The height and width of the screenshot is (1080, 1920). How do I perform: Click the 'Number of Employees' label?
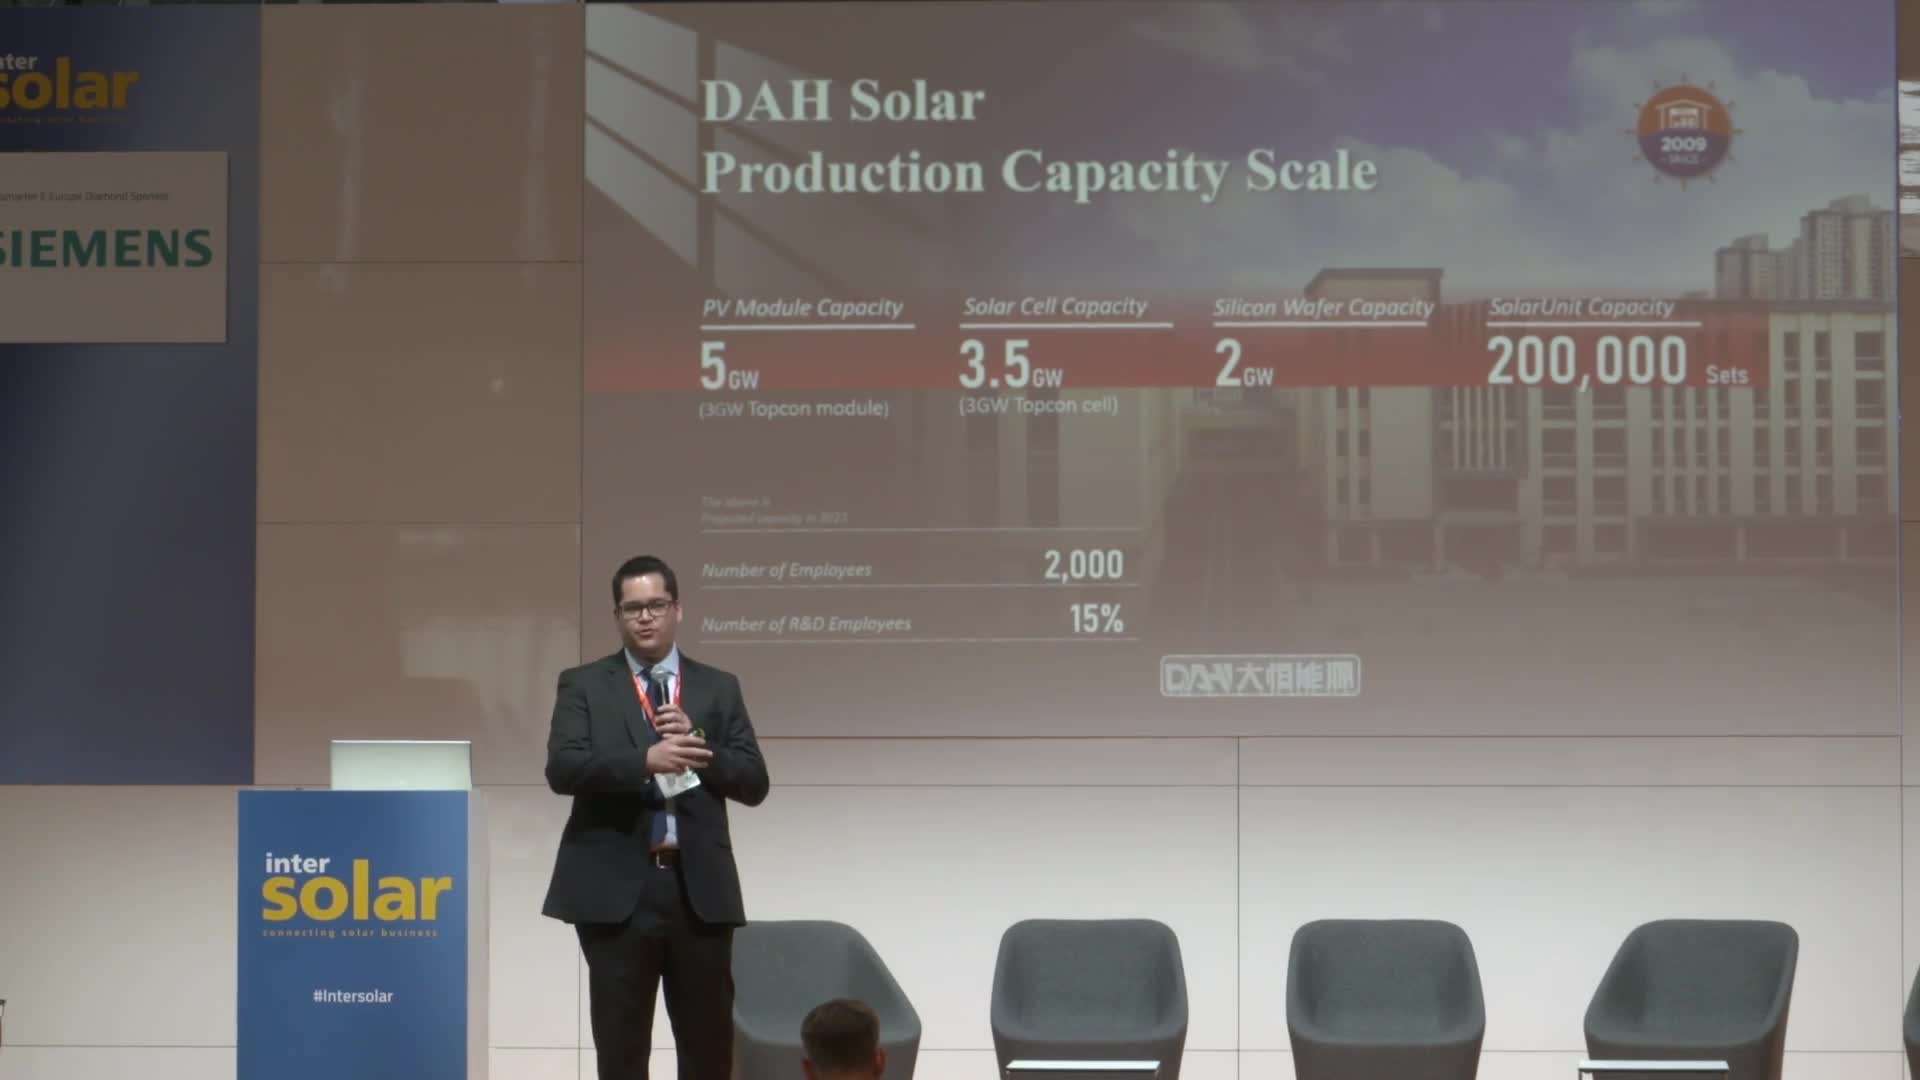[786, 570]
